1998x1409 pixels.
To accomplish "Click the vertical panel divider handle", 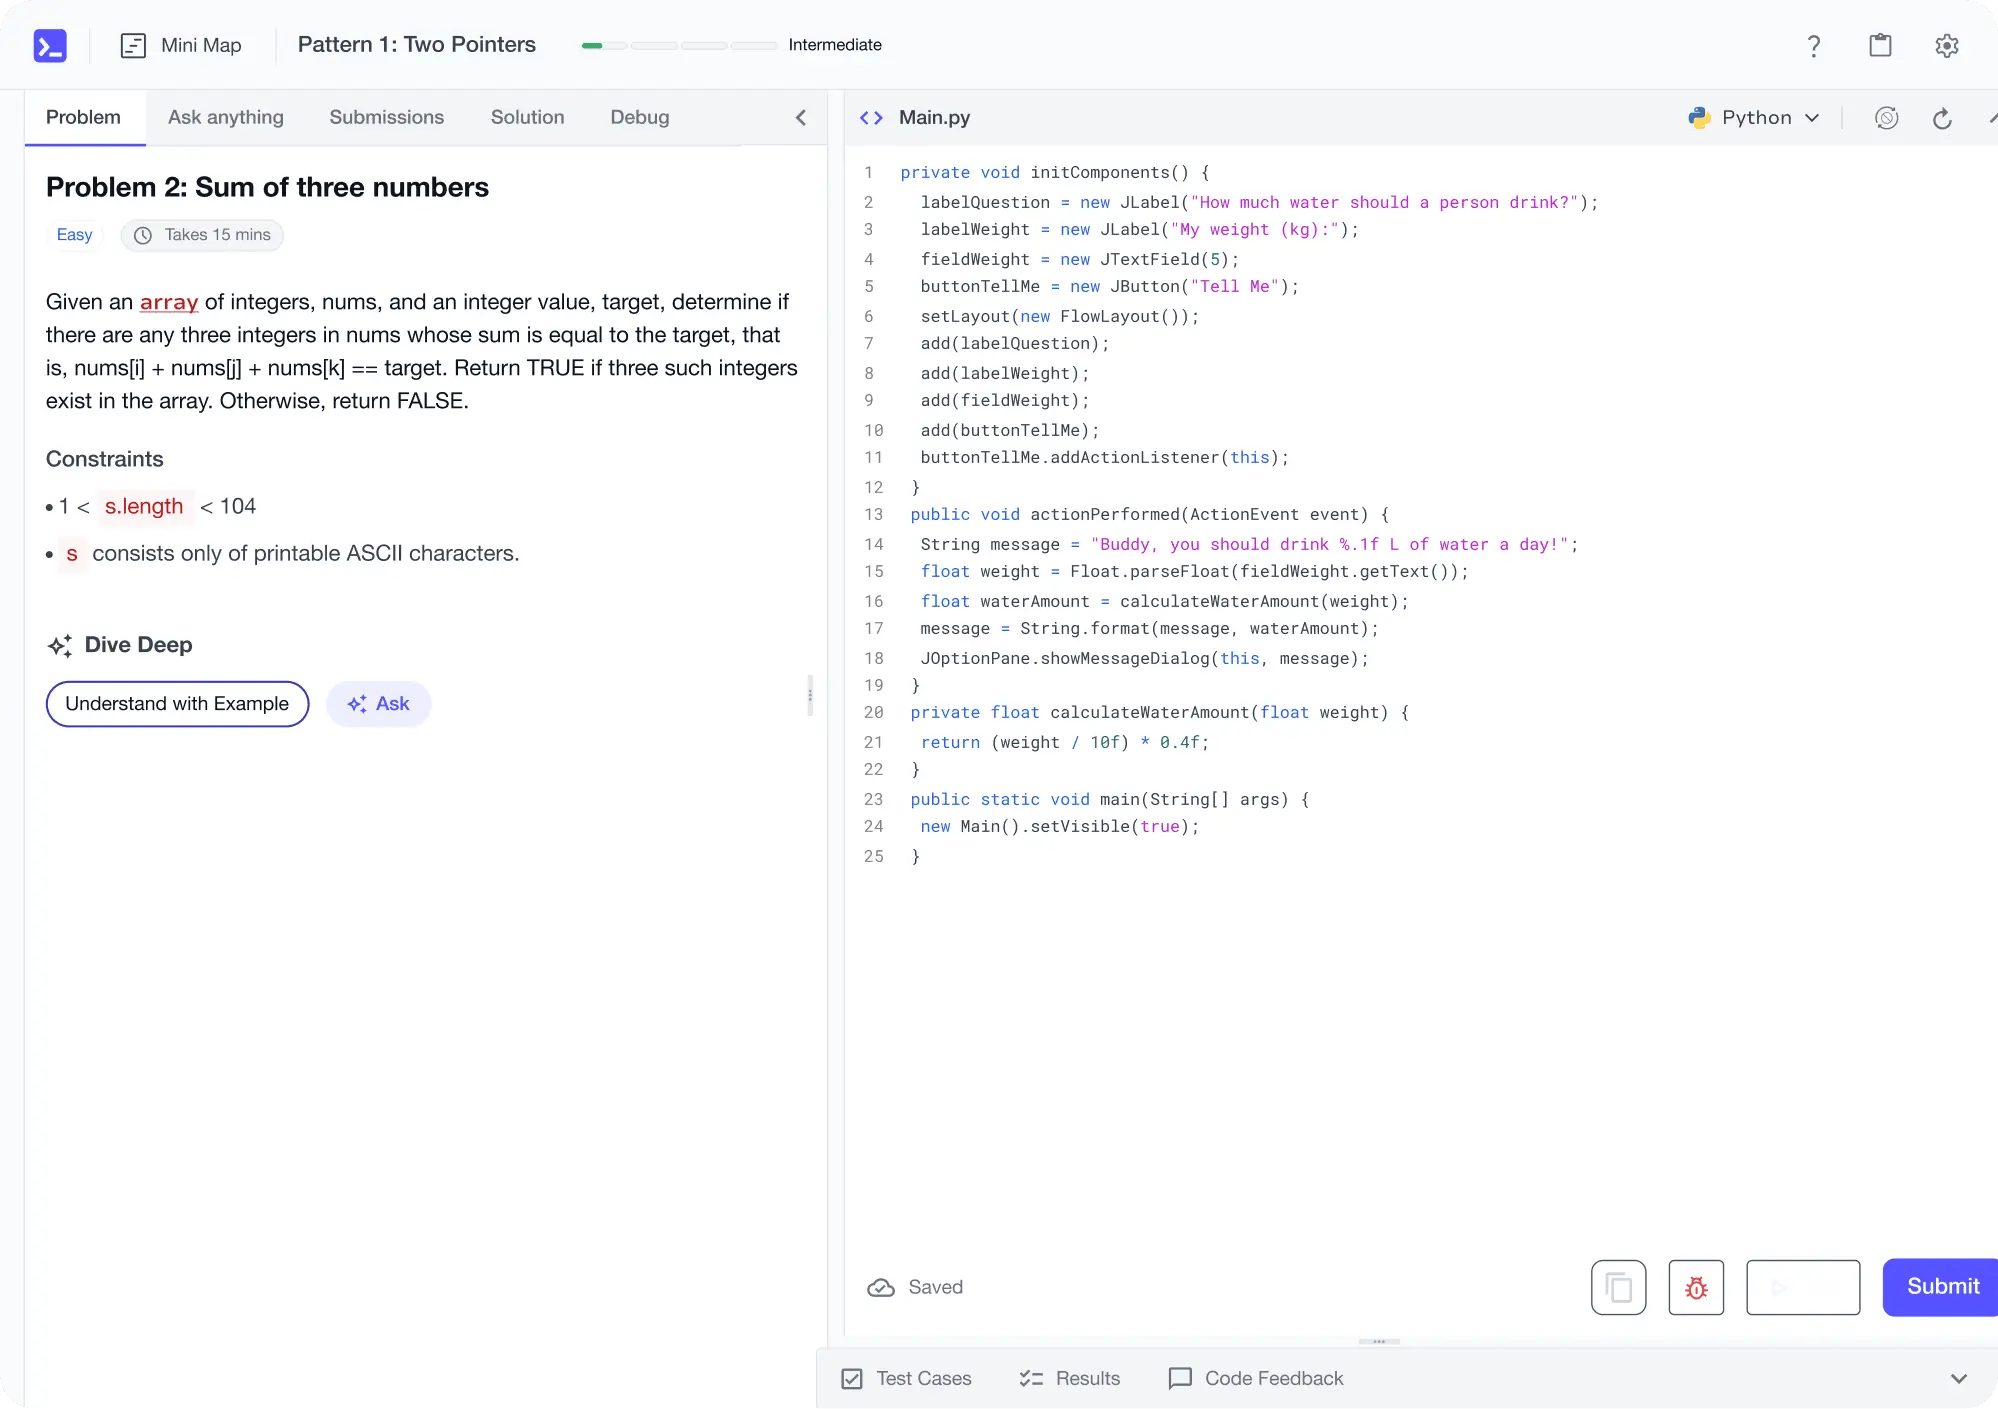I will 810,695.
